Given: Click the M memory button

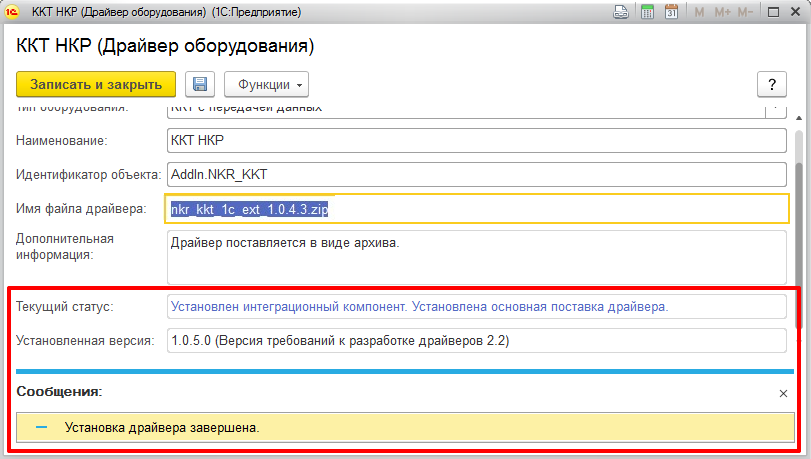Looking at the screenshot, I should pos(699,13).
